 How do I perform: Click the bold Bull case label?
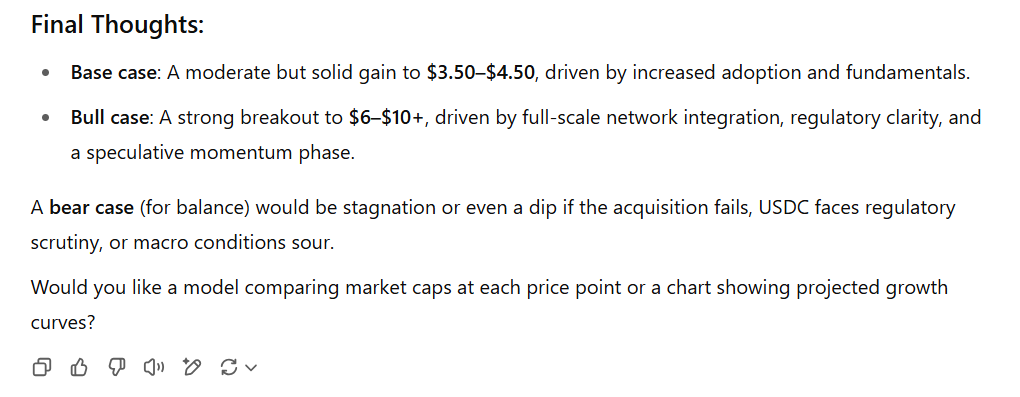coord(111,118)
